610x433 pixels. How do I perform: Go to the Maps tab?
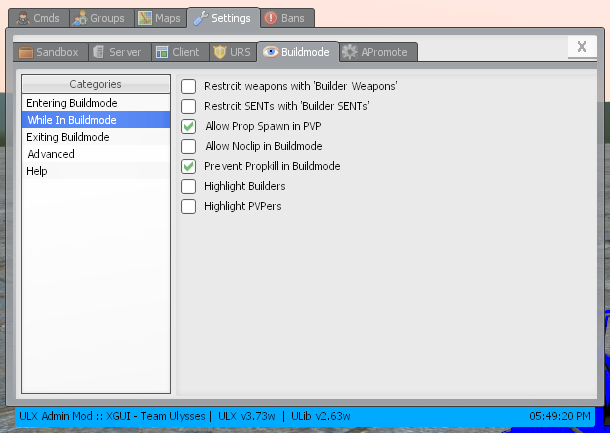point(160,18)
